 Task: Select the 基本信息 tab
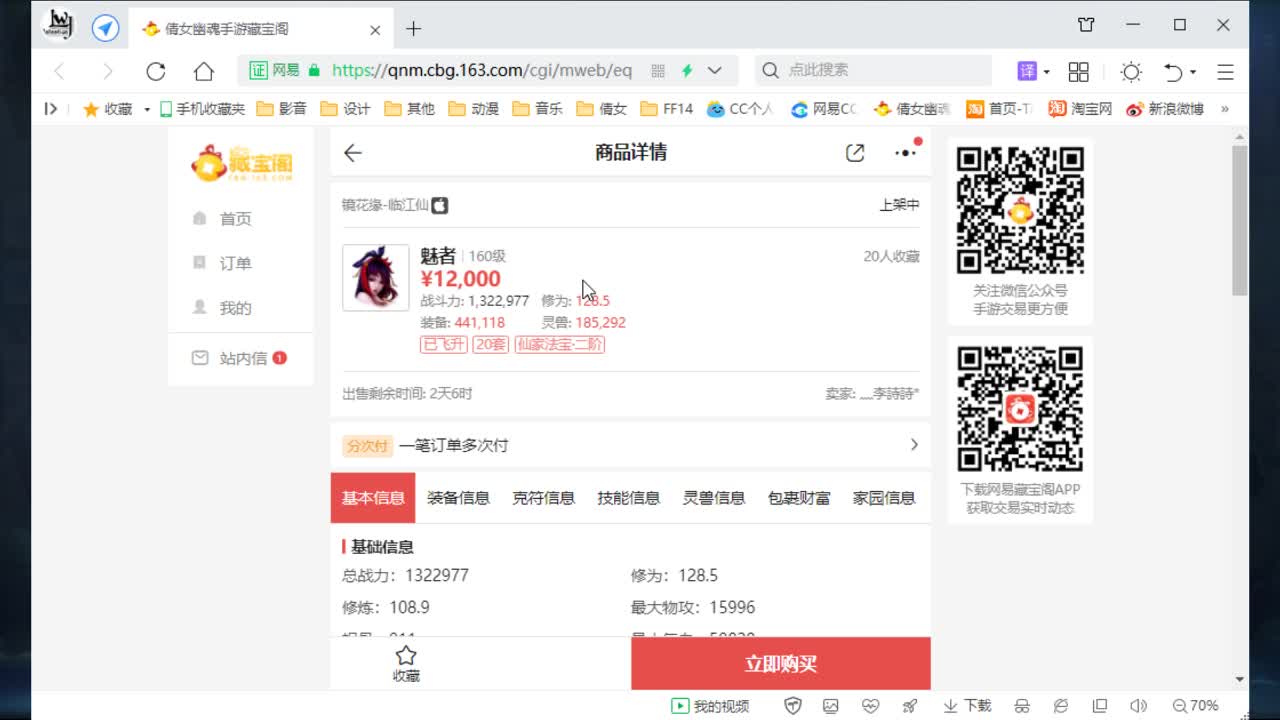click(373, 498)
